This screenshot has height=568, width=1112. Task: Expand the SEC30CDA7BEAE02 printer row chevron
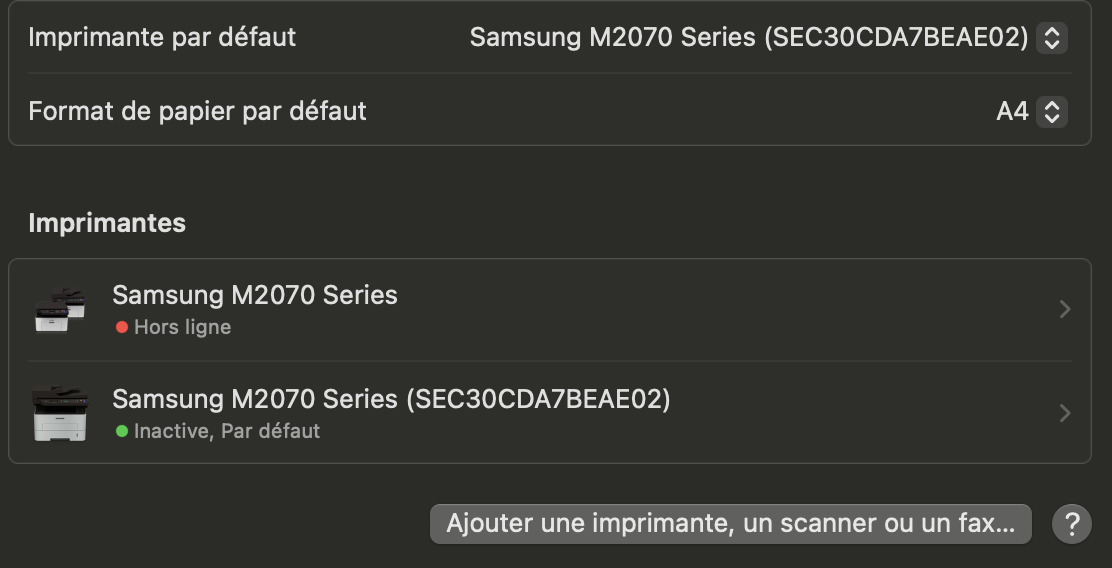(1064, 413)
